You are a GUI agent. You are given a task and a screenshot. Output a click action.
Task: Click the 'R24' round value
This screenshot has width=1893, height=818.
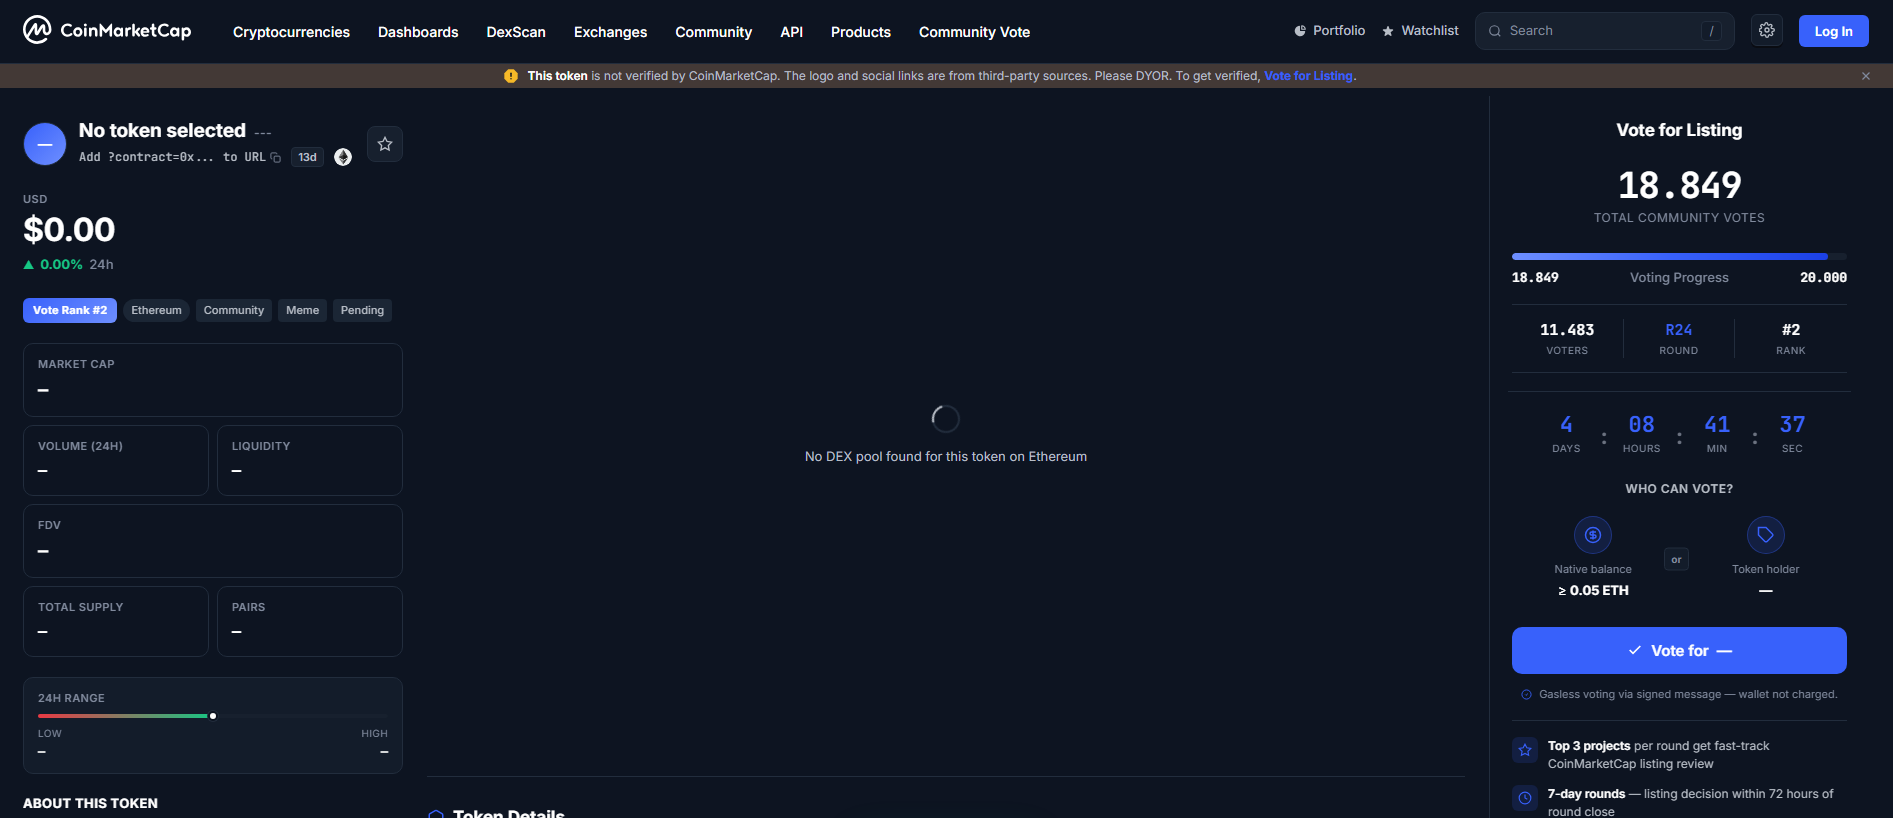point(1679,330)
